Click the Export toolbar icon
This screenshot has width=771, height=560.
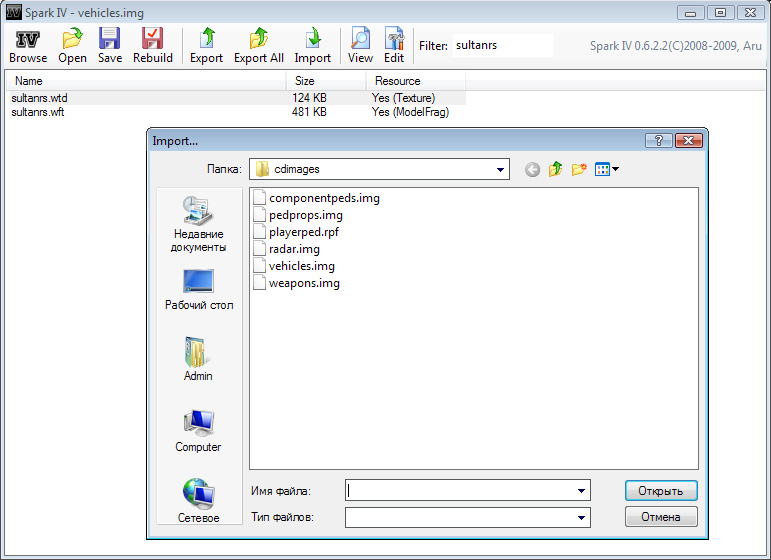pyautogui.click(x=206, y=40)
